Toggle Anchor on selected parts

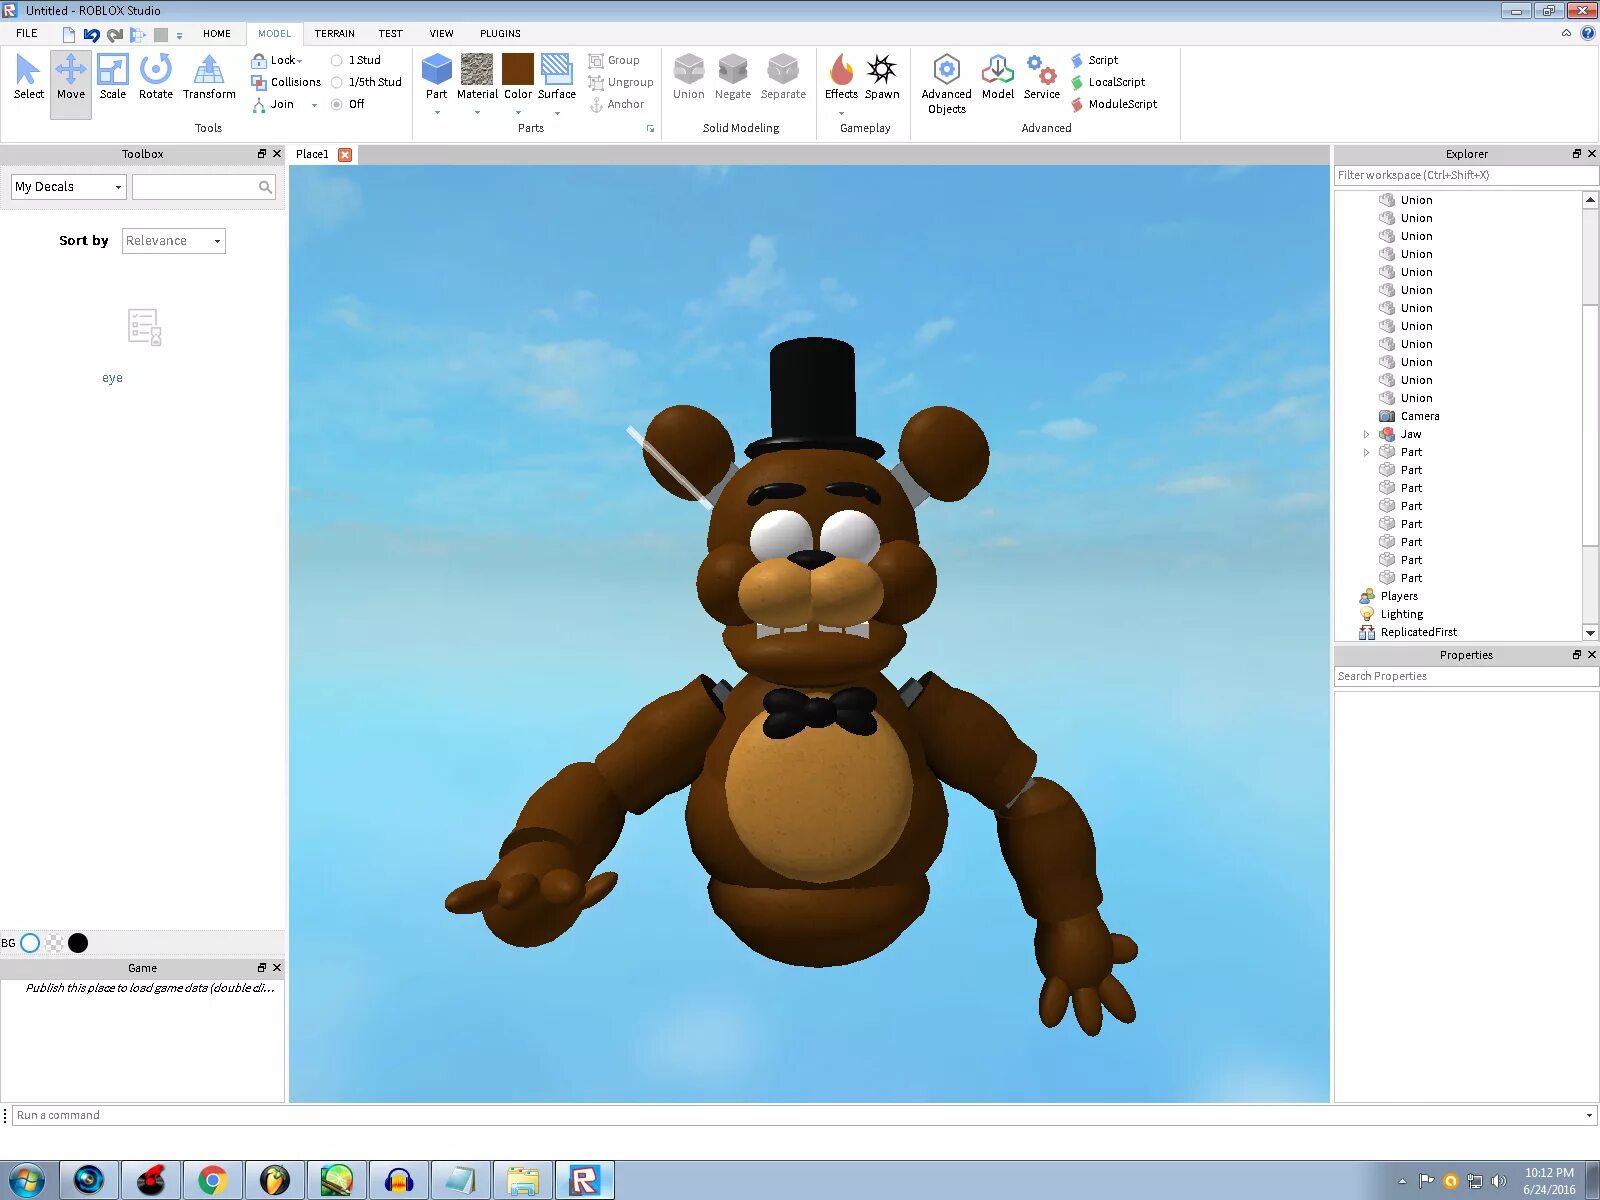pyautogui.click(x=617, y=104)
